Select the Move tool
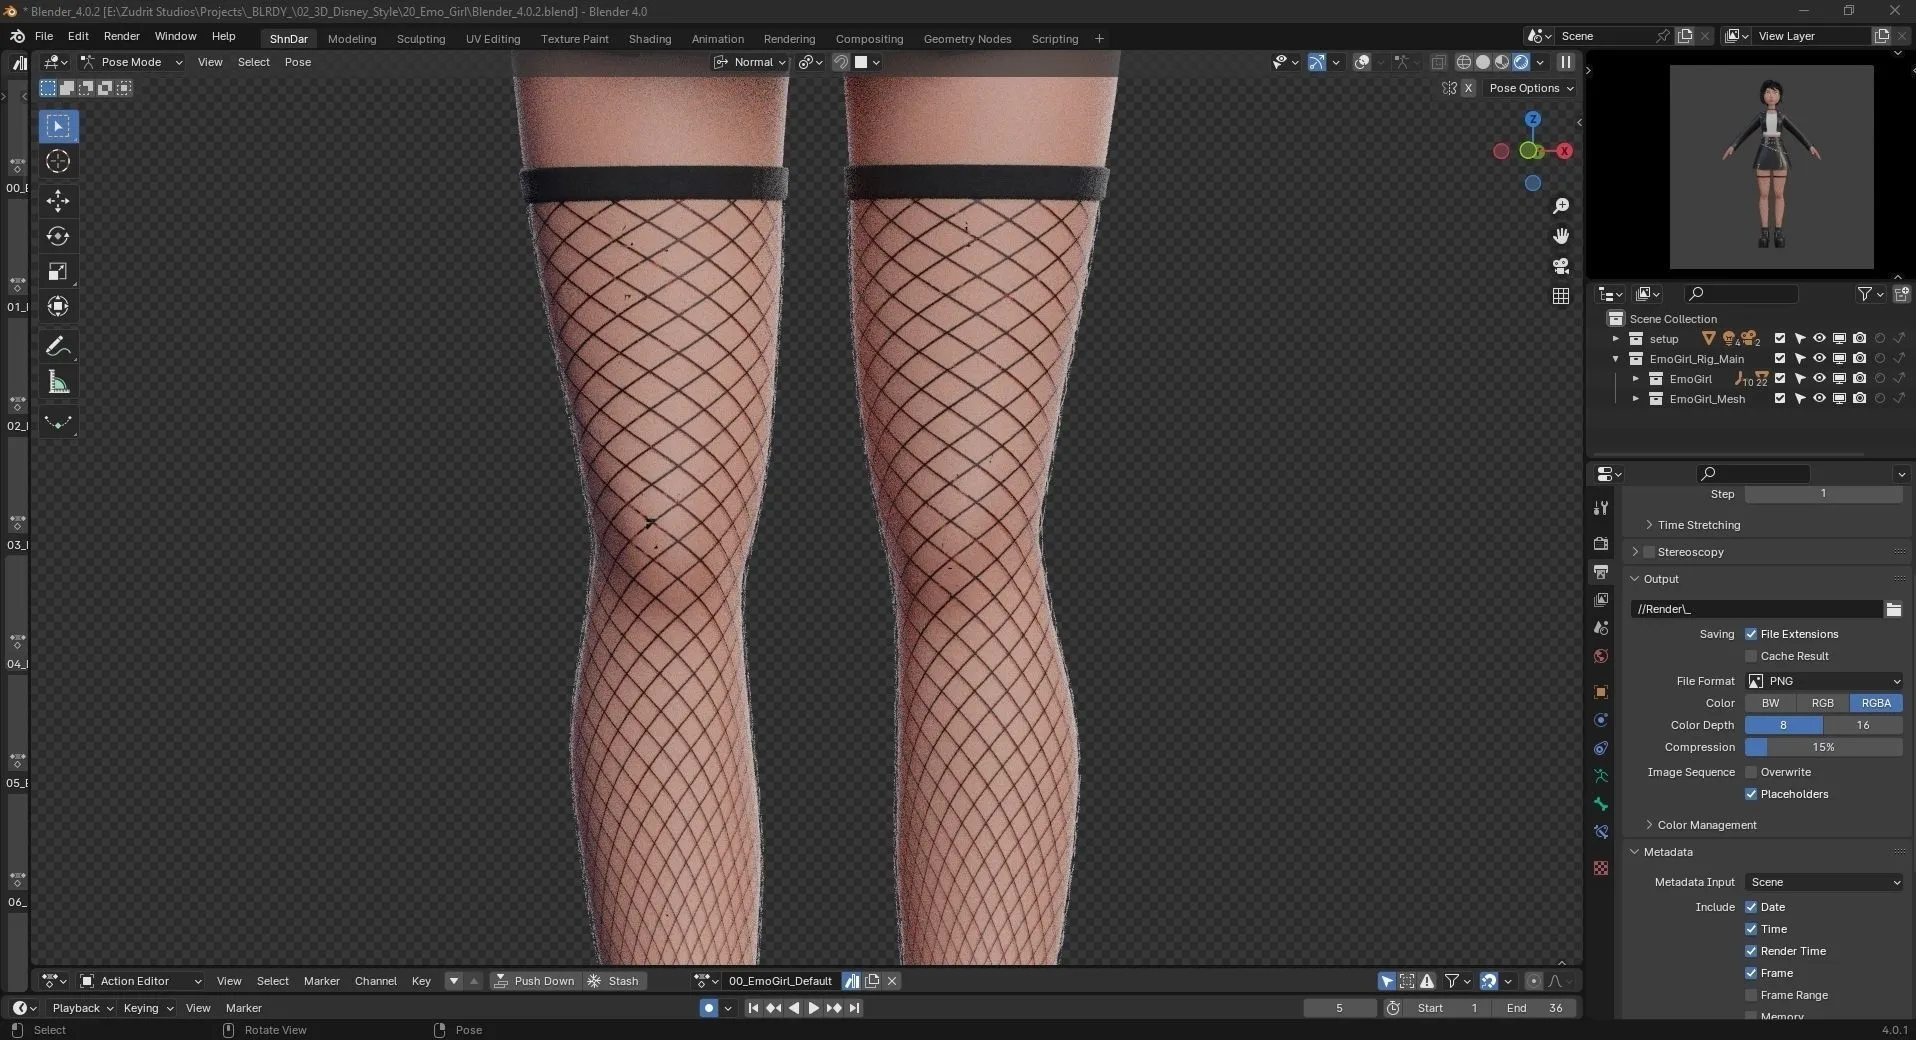 (57, 201)
